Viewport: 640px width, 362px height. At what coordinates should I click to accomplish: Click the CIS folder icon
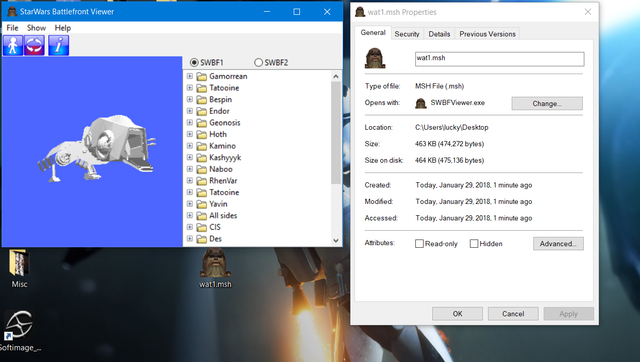pyautogui.click(x=201, y=227)
